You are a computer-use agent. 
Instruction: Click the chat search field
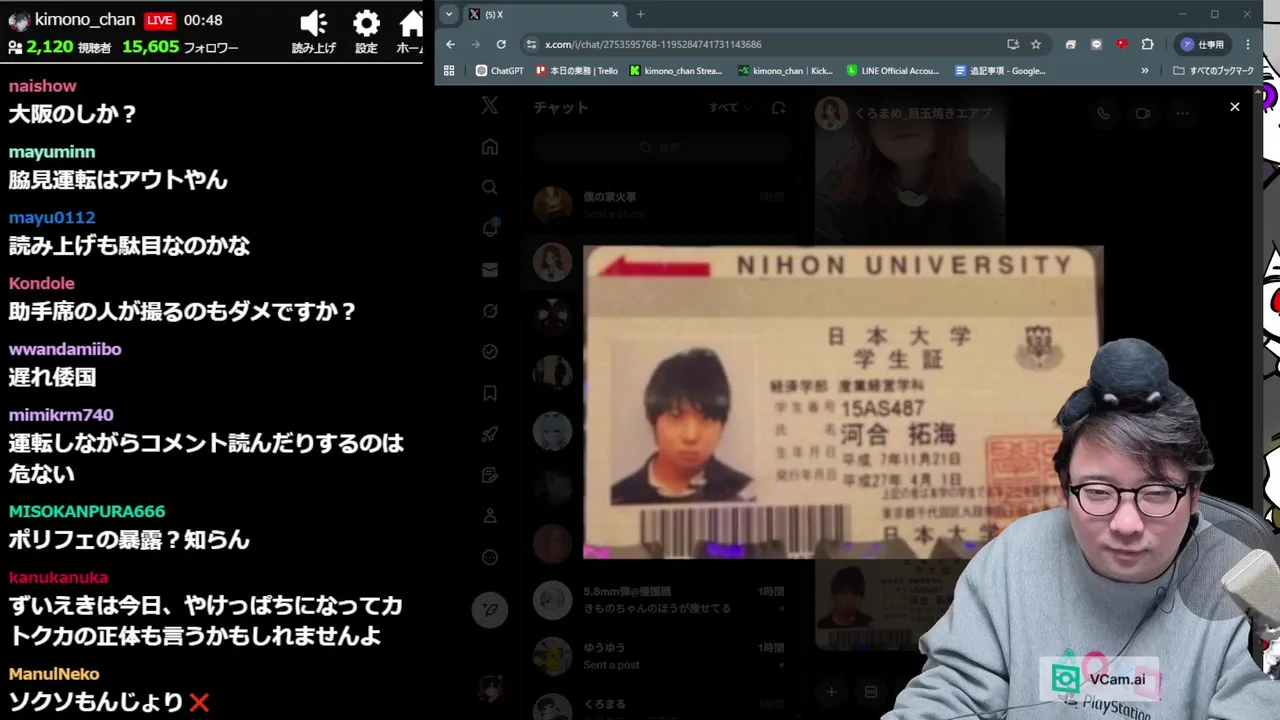[x=661, y=147]
